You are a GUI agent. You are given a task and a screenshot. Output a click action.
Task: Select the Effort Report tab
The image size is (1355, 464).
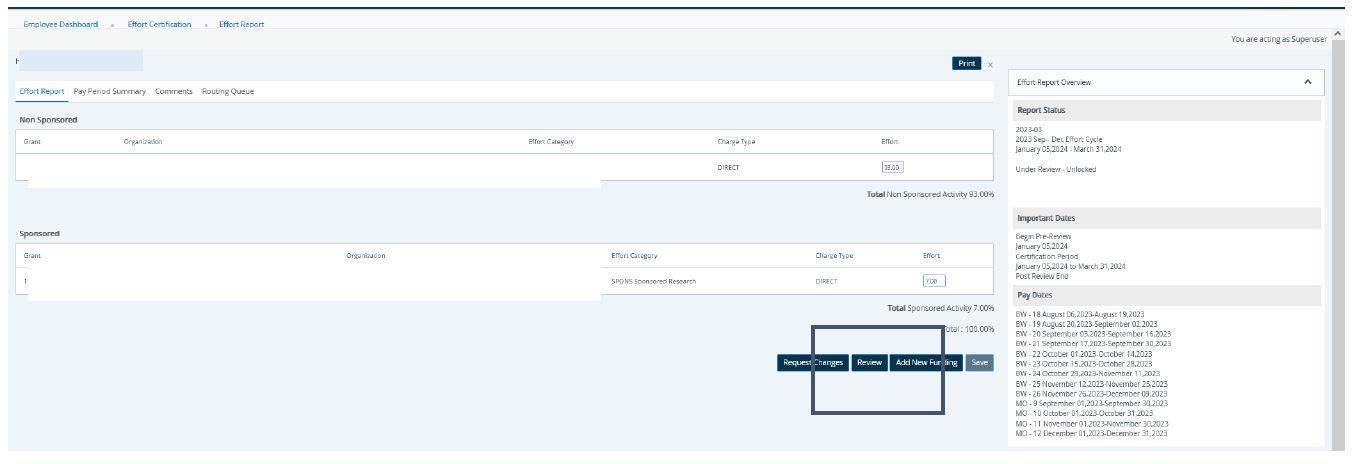click(41, 91)
